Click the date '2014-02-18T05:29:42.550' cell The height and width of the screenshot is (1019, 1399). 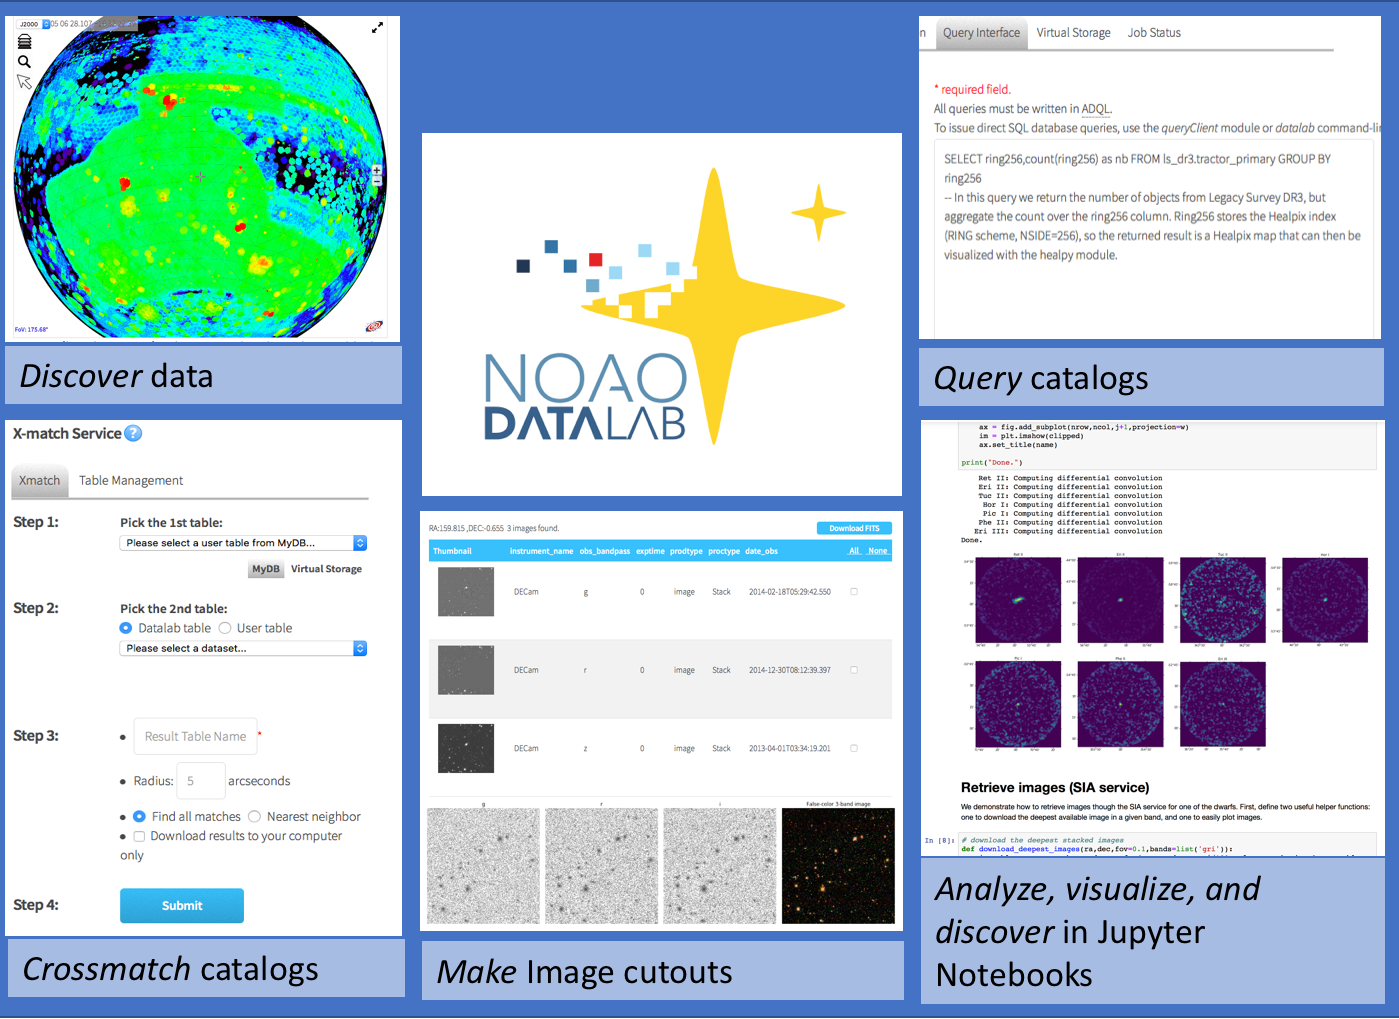pyautogui.click(x=790, y=592)
